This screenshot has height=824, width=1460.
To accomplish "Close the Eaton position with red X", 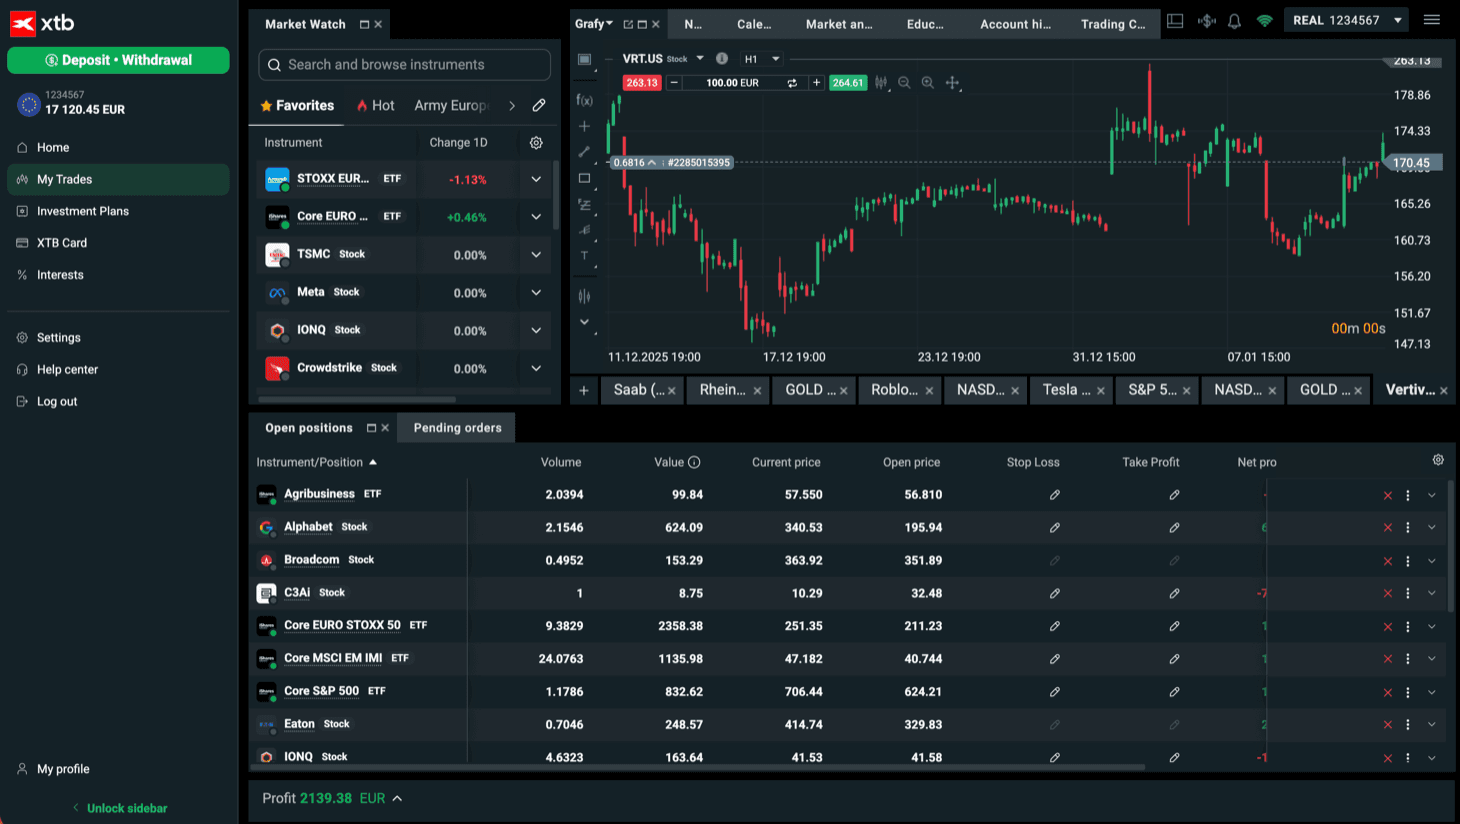I will point(1388,725).
